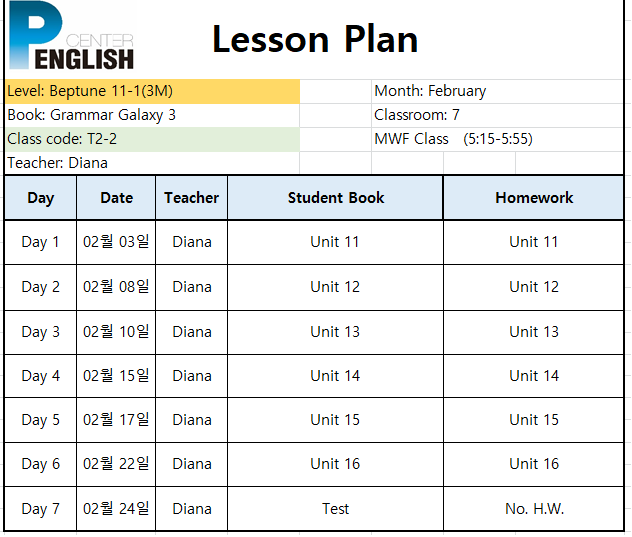Select the Day 4 cell
The width and height of the screenshot is (632, 537).
point(40,376)
